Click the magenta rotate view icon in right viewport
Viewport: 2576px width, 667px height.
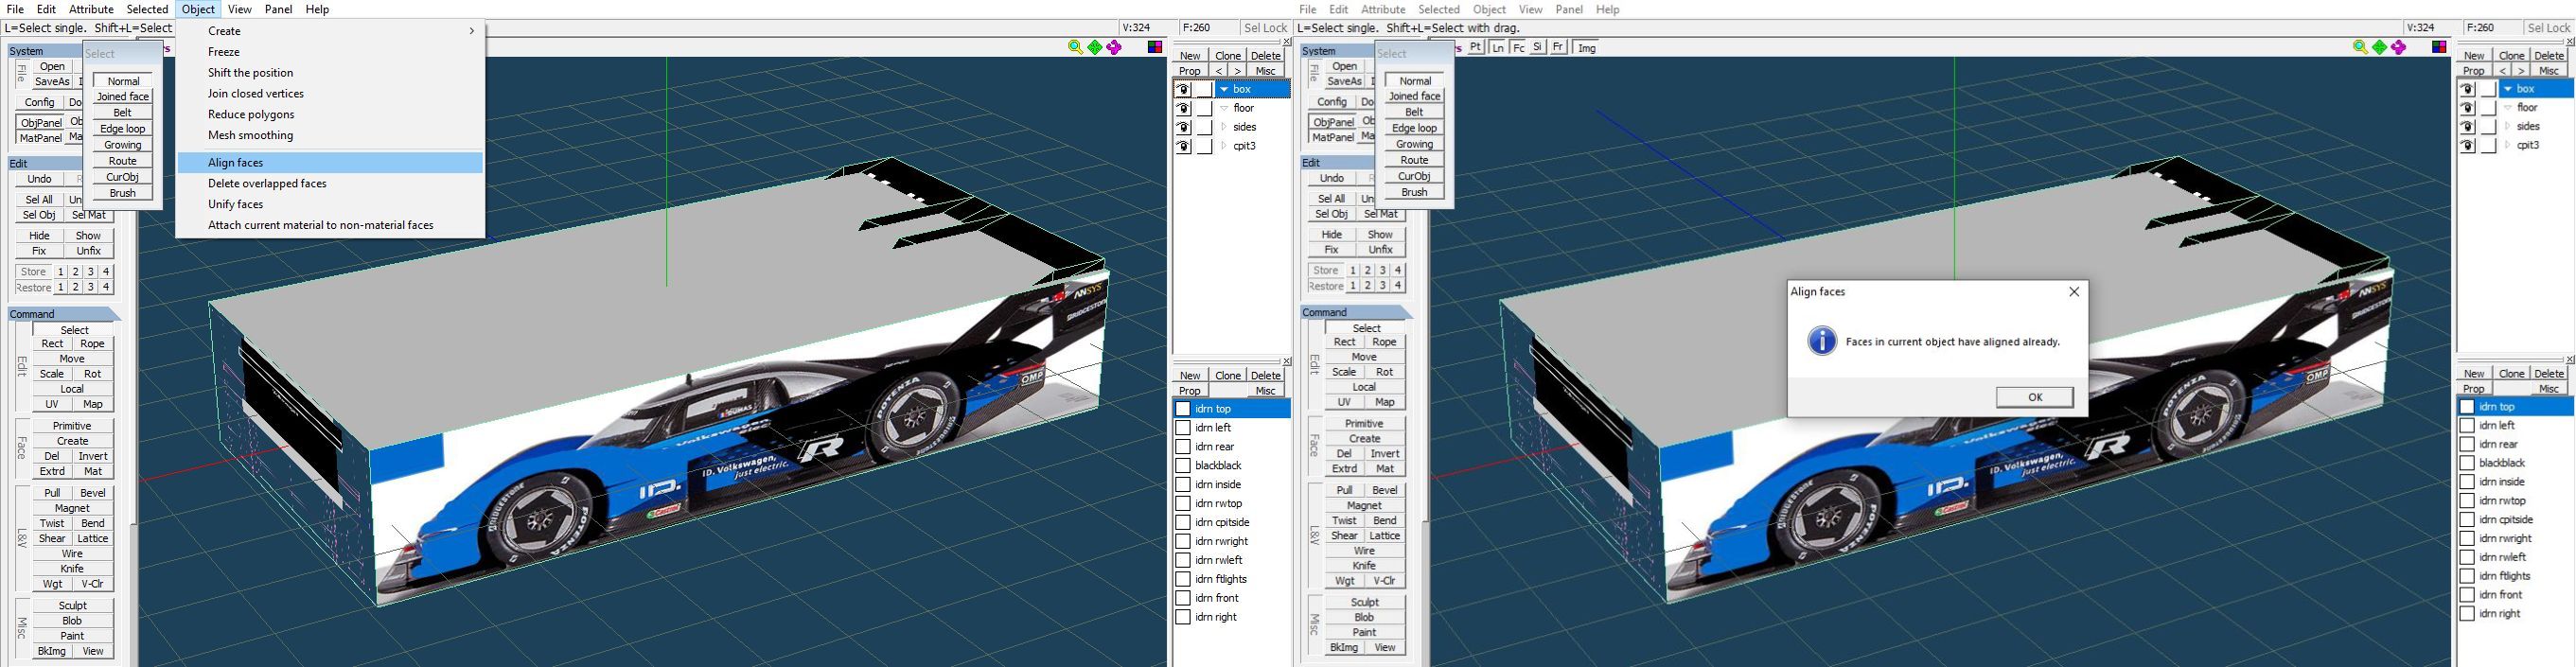pos(2398,47)
